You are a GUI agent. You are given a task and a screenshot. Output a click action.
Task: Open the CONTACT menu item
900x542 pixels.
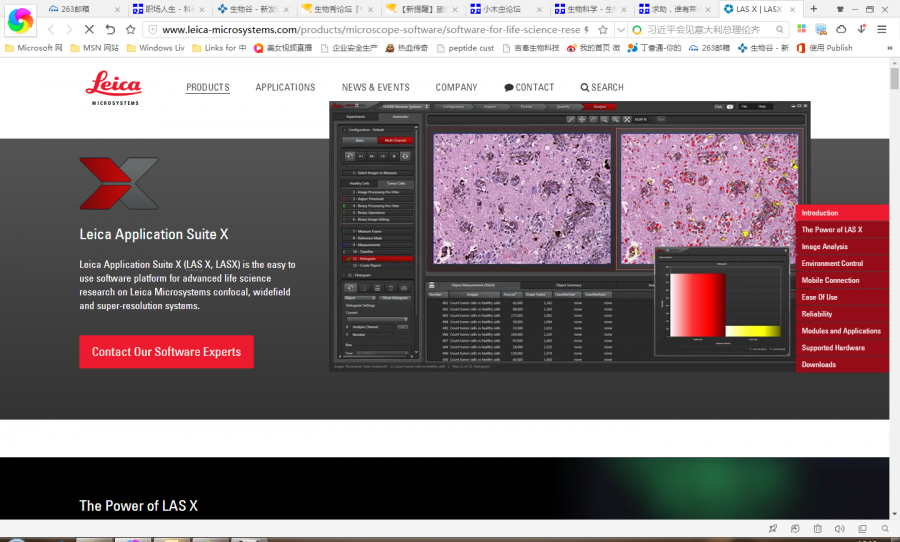pyautogui.click(x=529, y=87)
